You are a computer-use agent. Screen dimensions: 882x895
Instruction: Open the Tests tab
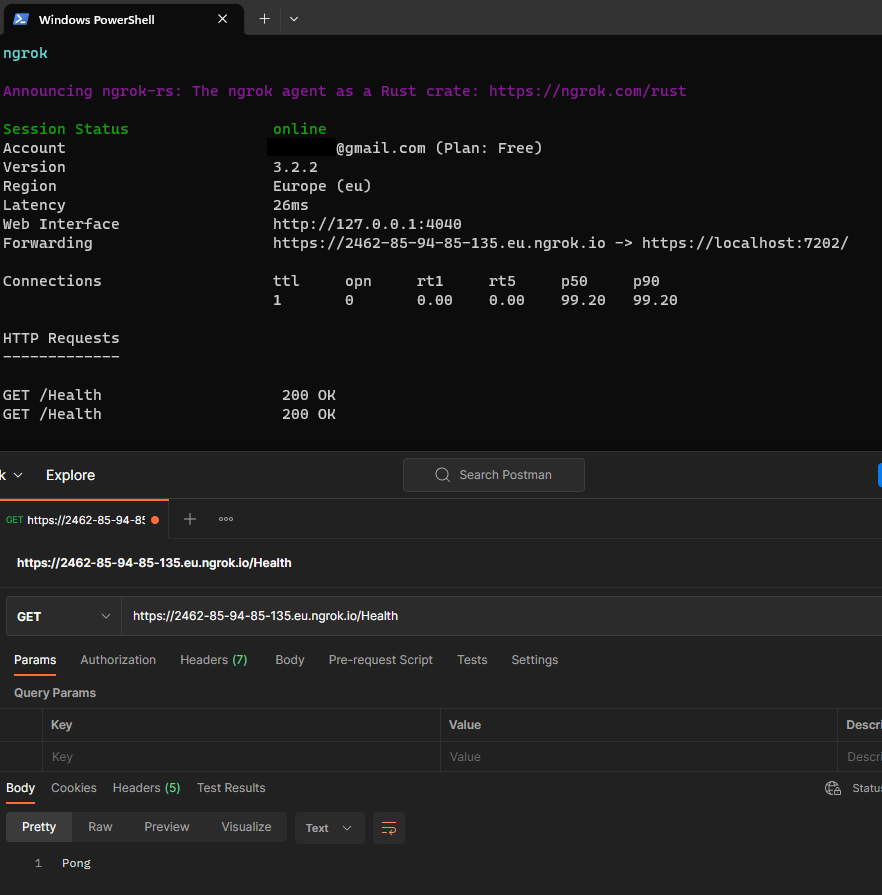point(472,660)
